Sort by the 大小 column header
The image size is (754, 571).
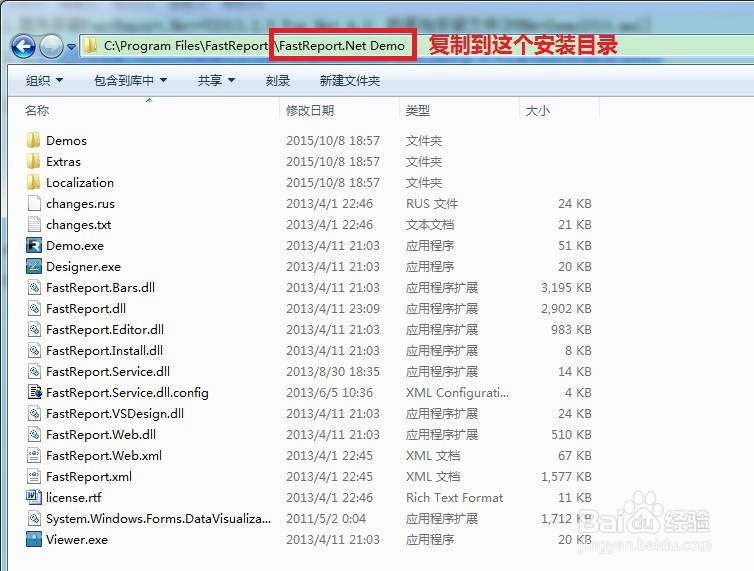[x=538, y=111]
